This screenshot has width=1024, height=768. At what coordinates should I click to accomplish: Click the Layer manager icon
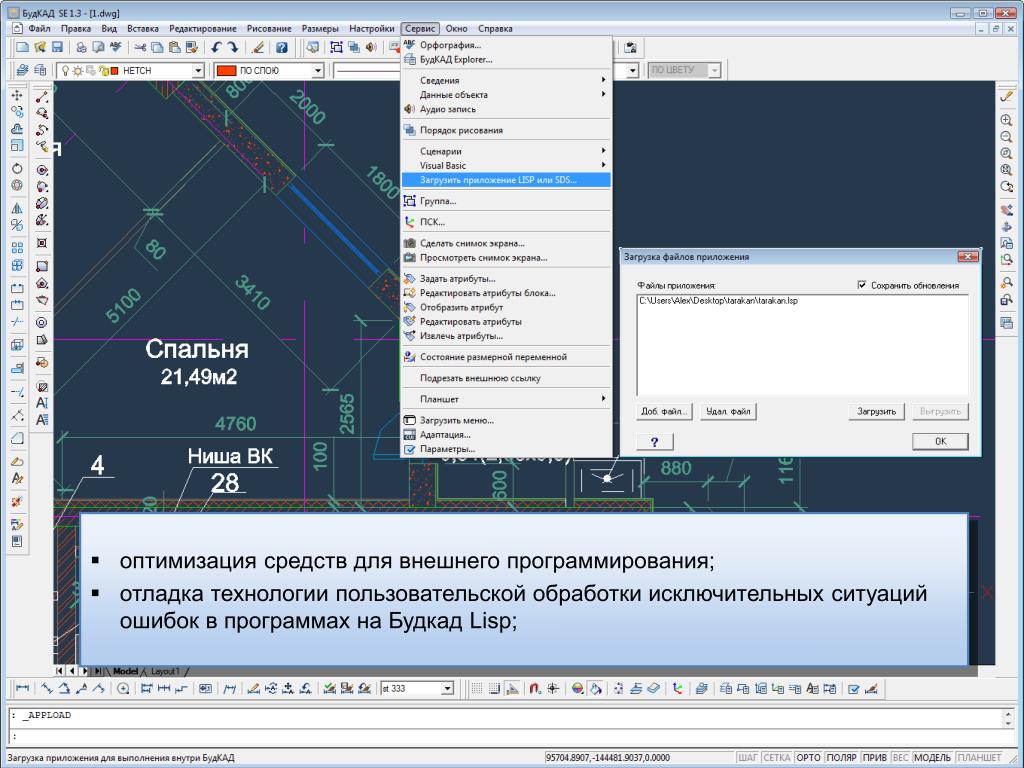tap(22, 70)
